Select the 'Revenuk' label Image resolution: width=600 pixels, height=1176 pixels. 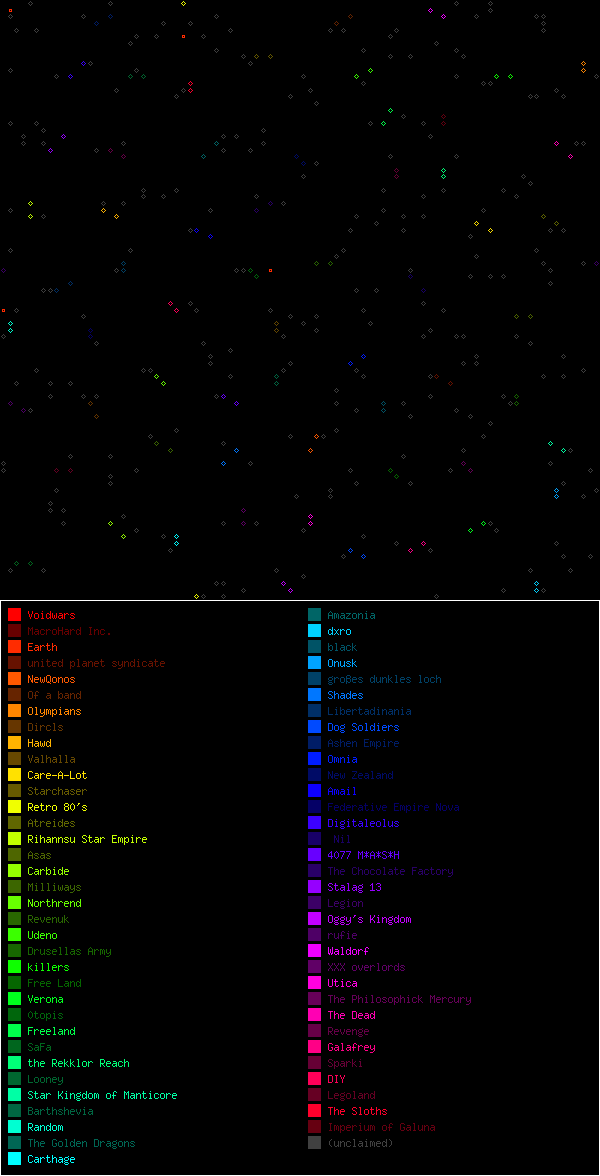[49, 920]
